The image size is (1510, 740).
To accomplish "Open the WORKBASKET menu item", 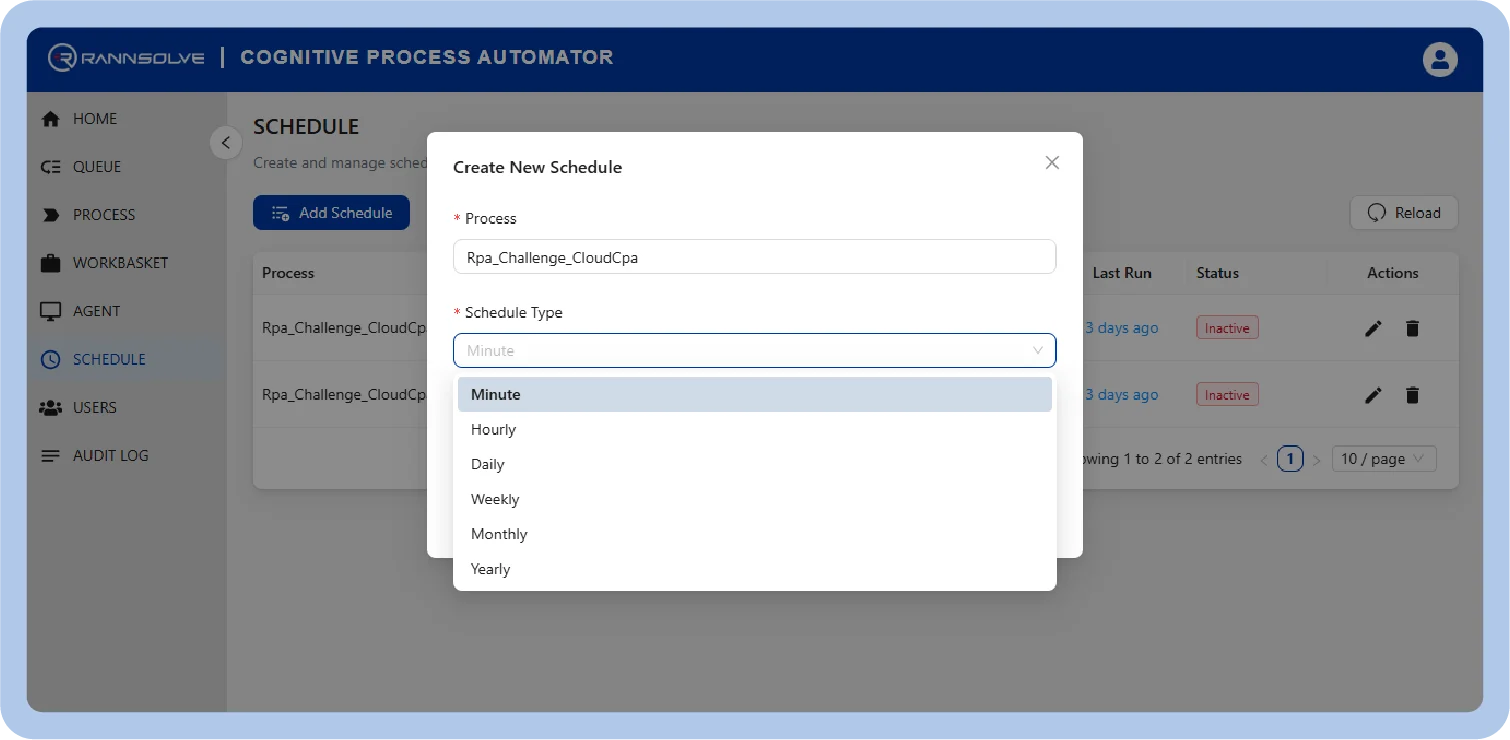I will [120, 263].
